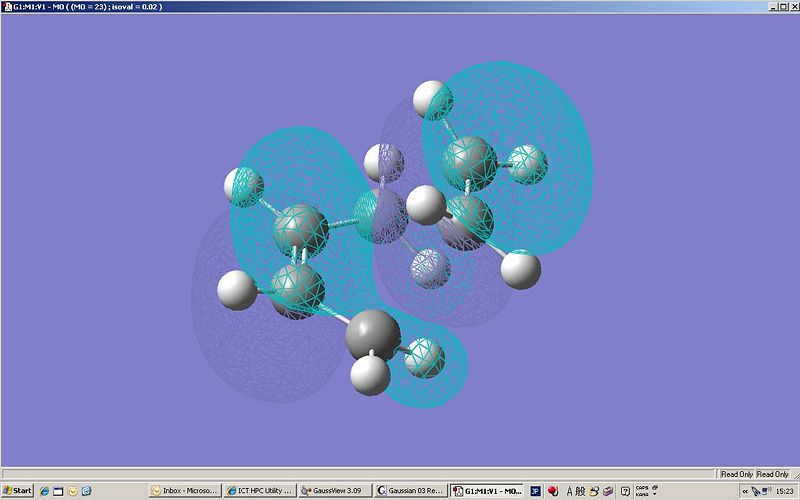Viewport: 800px width, 500px height.
Task: Click the Safely Remove Hardware tray icon
Action: 756,491
